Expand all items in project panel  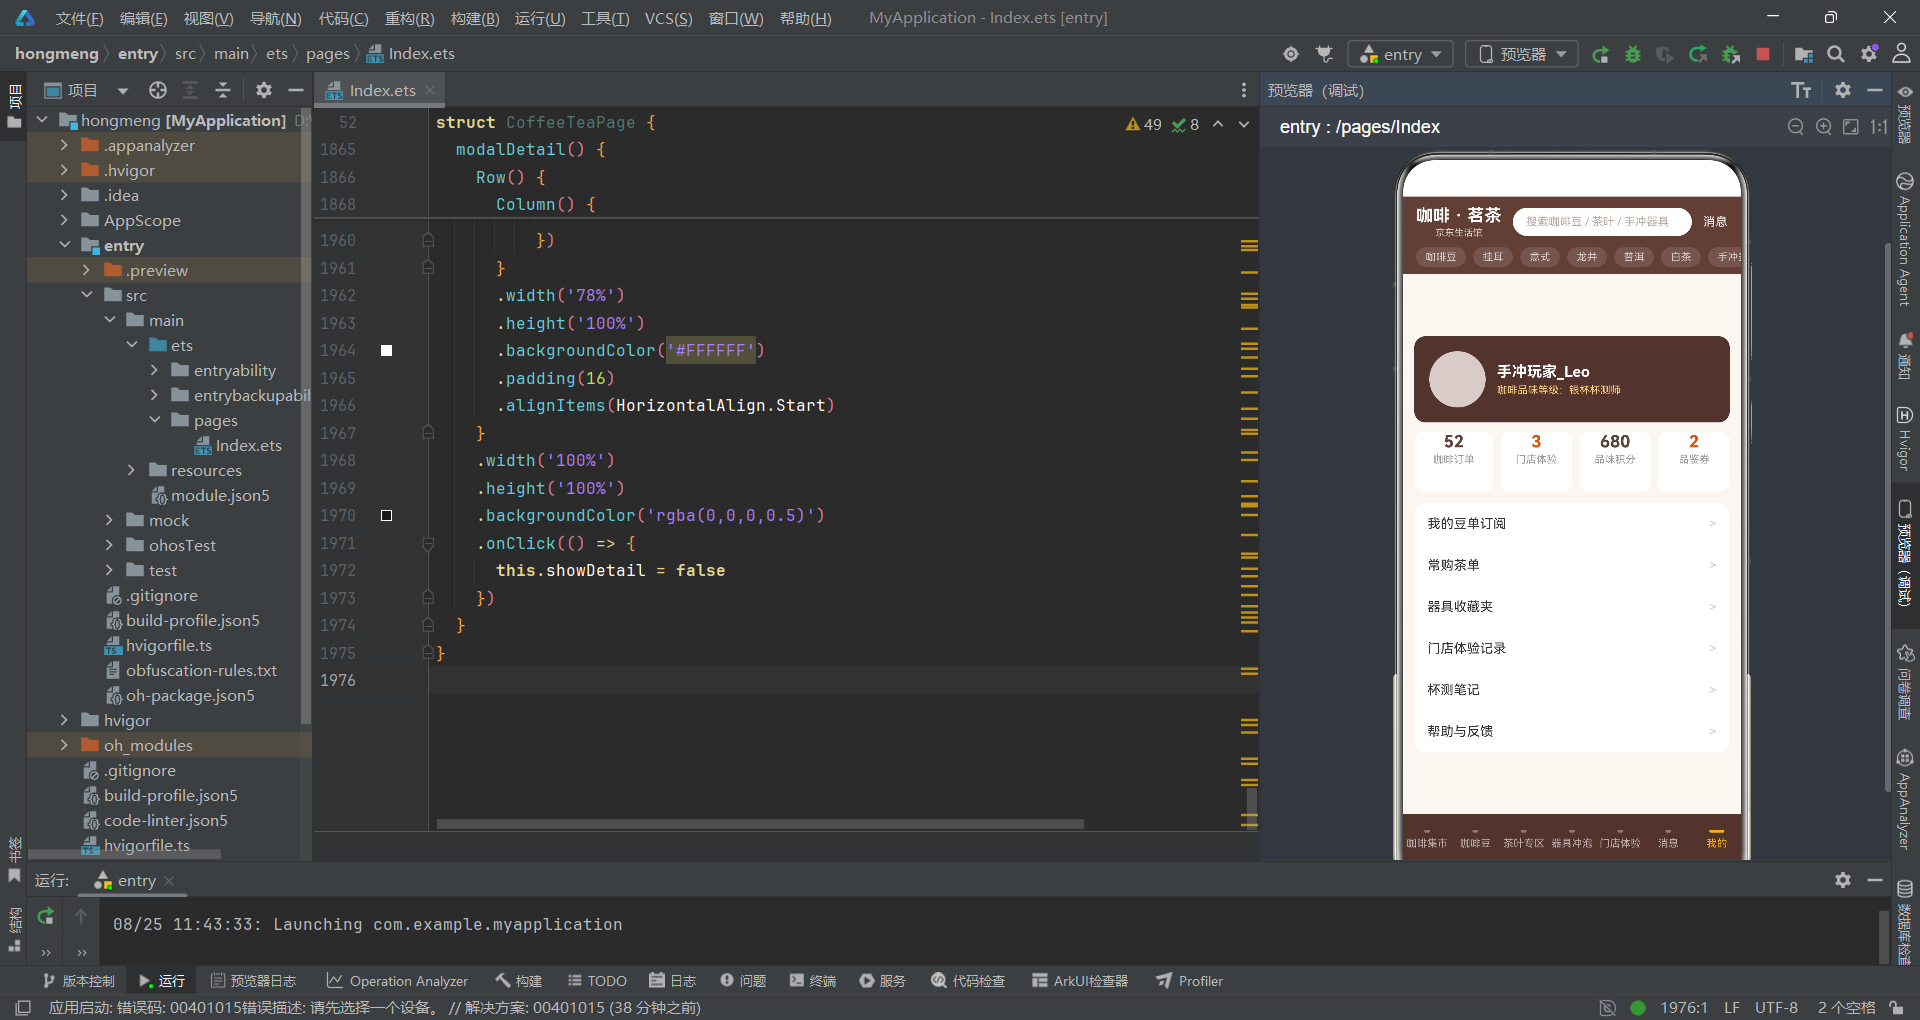190,90
